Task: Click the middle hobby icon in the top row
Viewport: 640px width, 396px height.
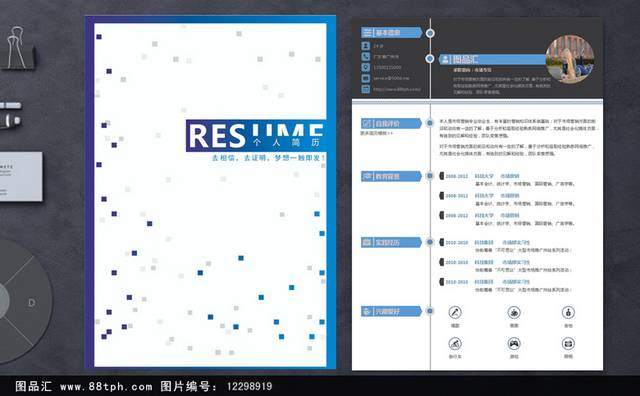Action: pos(514,313)
